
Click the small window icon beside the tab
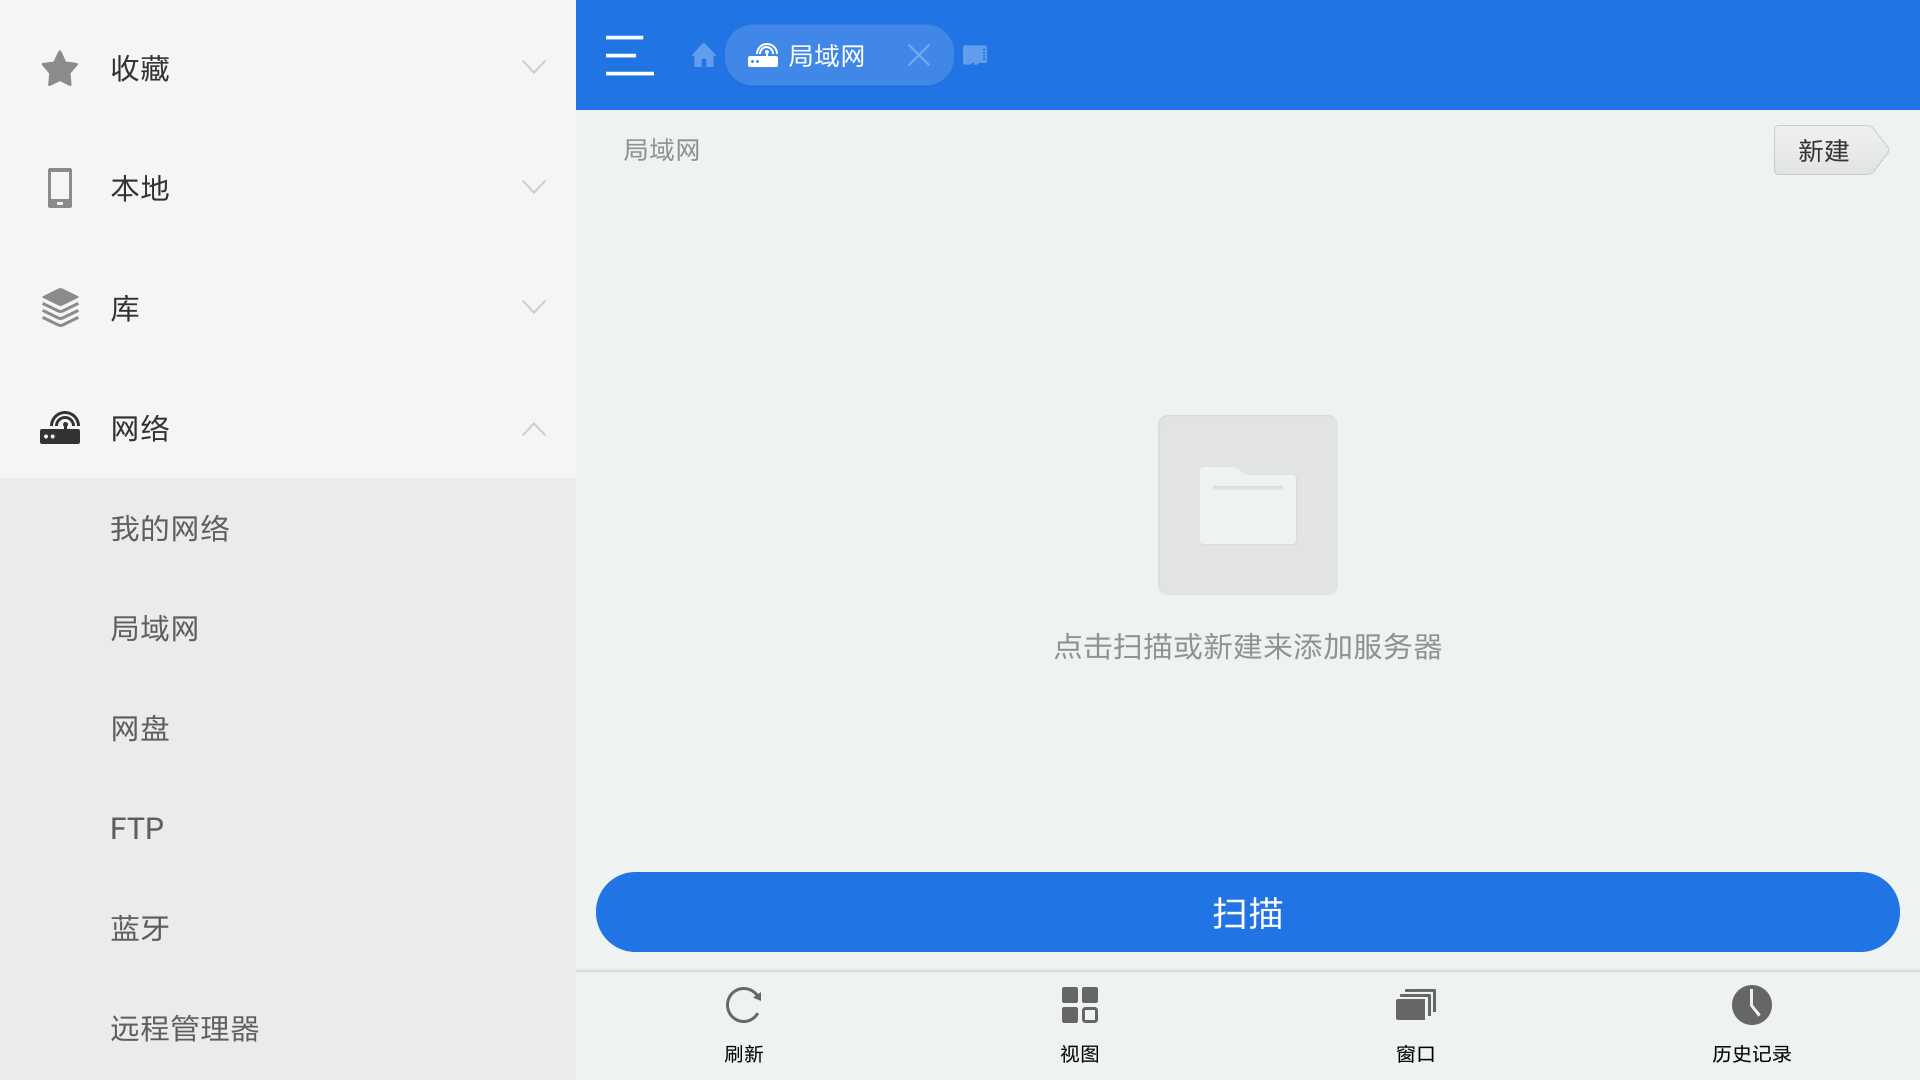coord(975,55)
